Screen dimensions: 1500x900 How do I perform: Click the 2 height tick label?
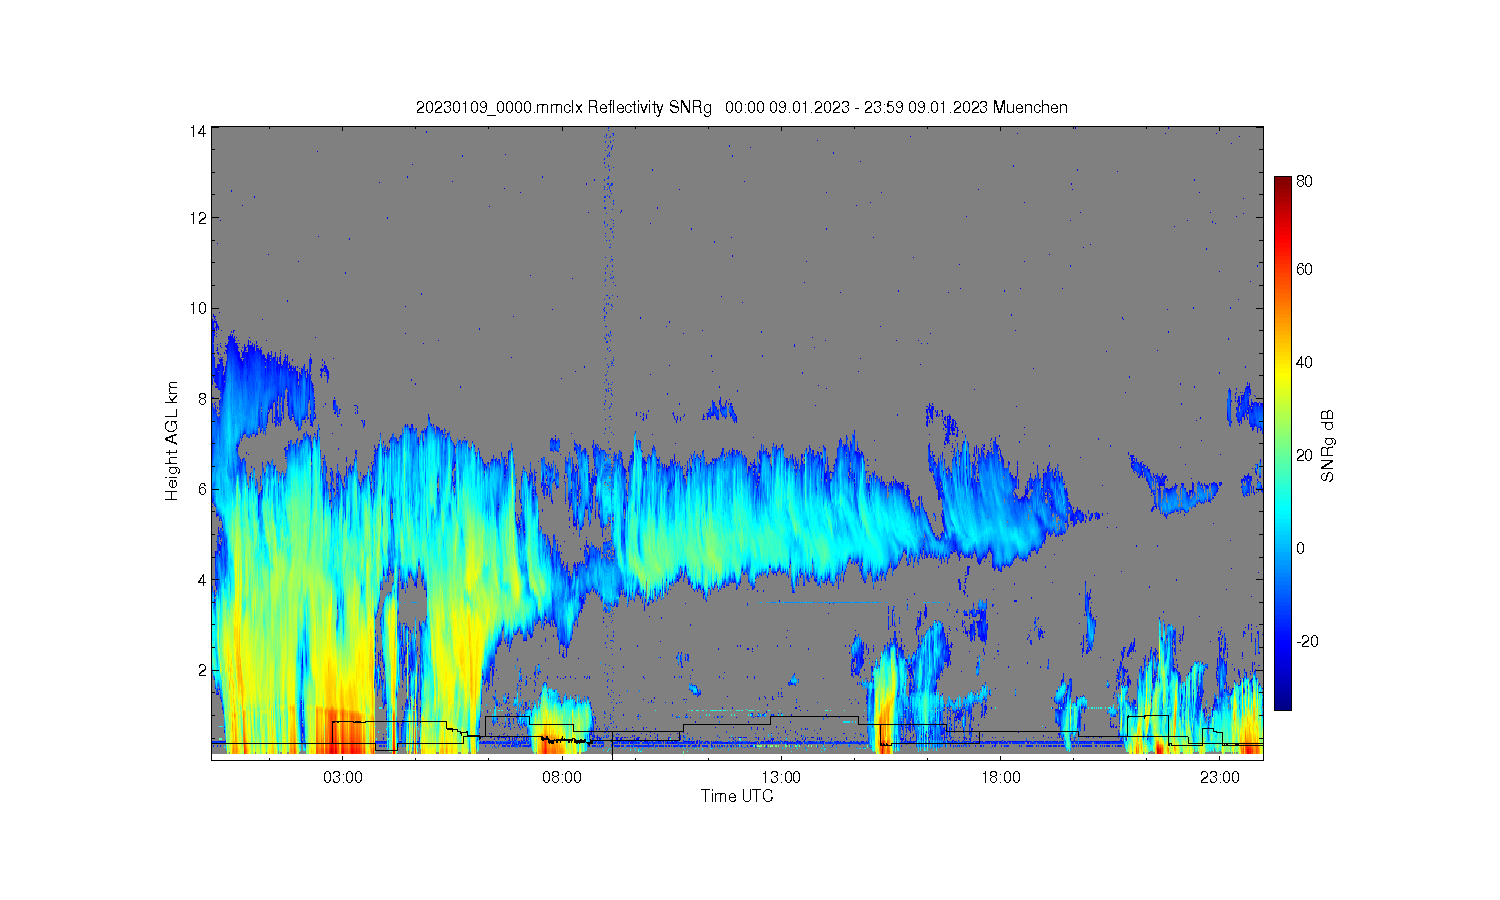pos(203,669)
